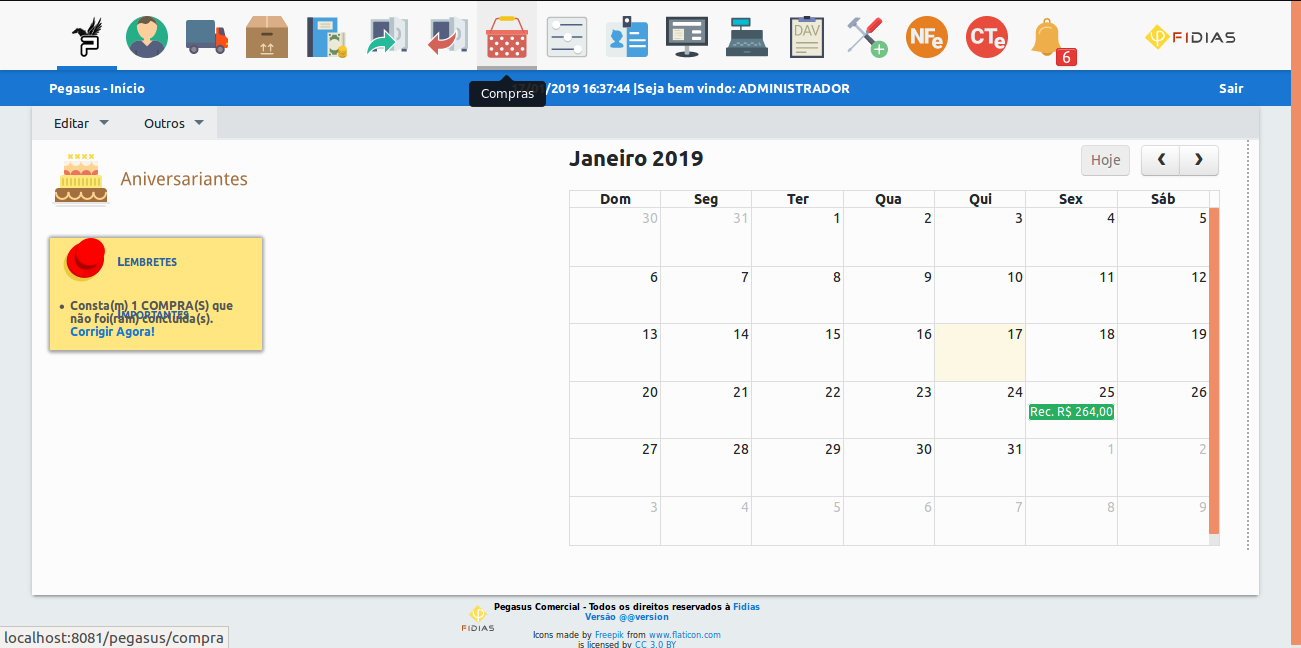This screenshot has width=1301, height=648.
Task: Open the cash register icon
Action: tap(747, 37)
